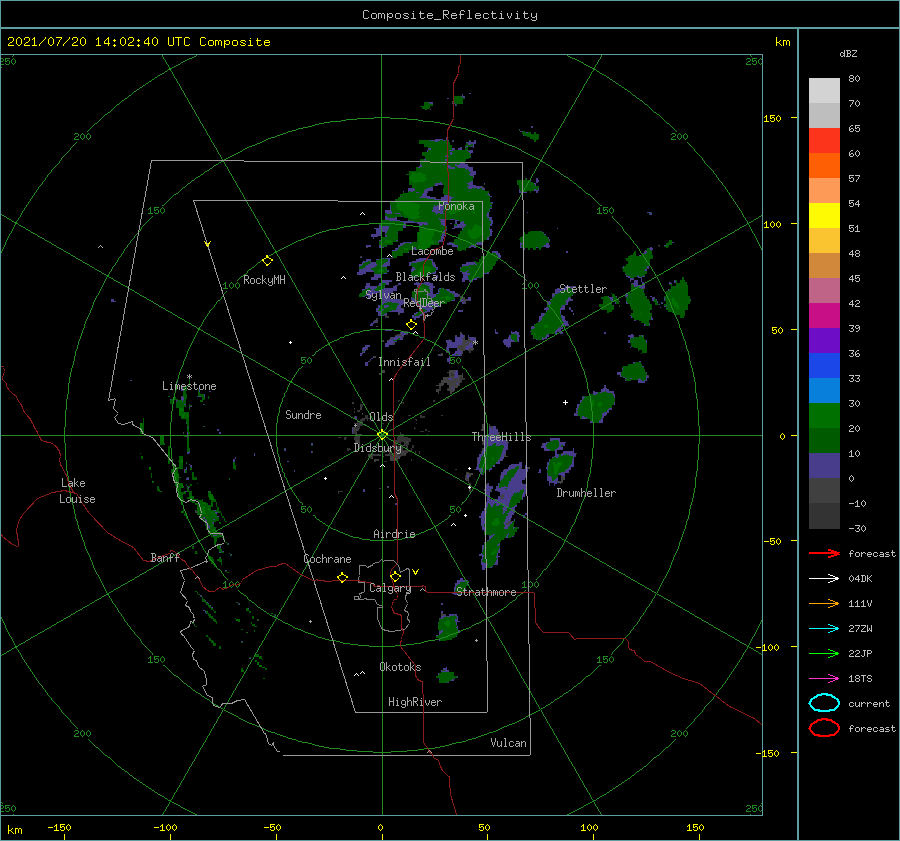Click the yellow diamond marker near RockyMH
900x841 pixels.
tap(267, 261)
